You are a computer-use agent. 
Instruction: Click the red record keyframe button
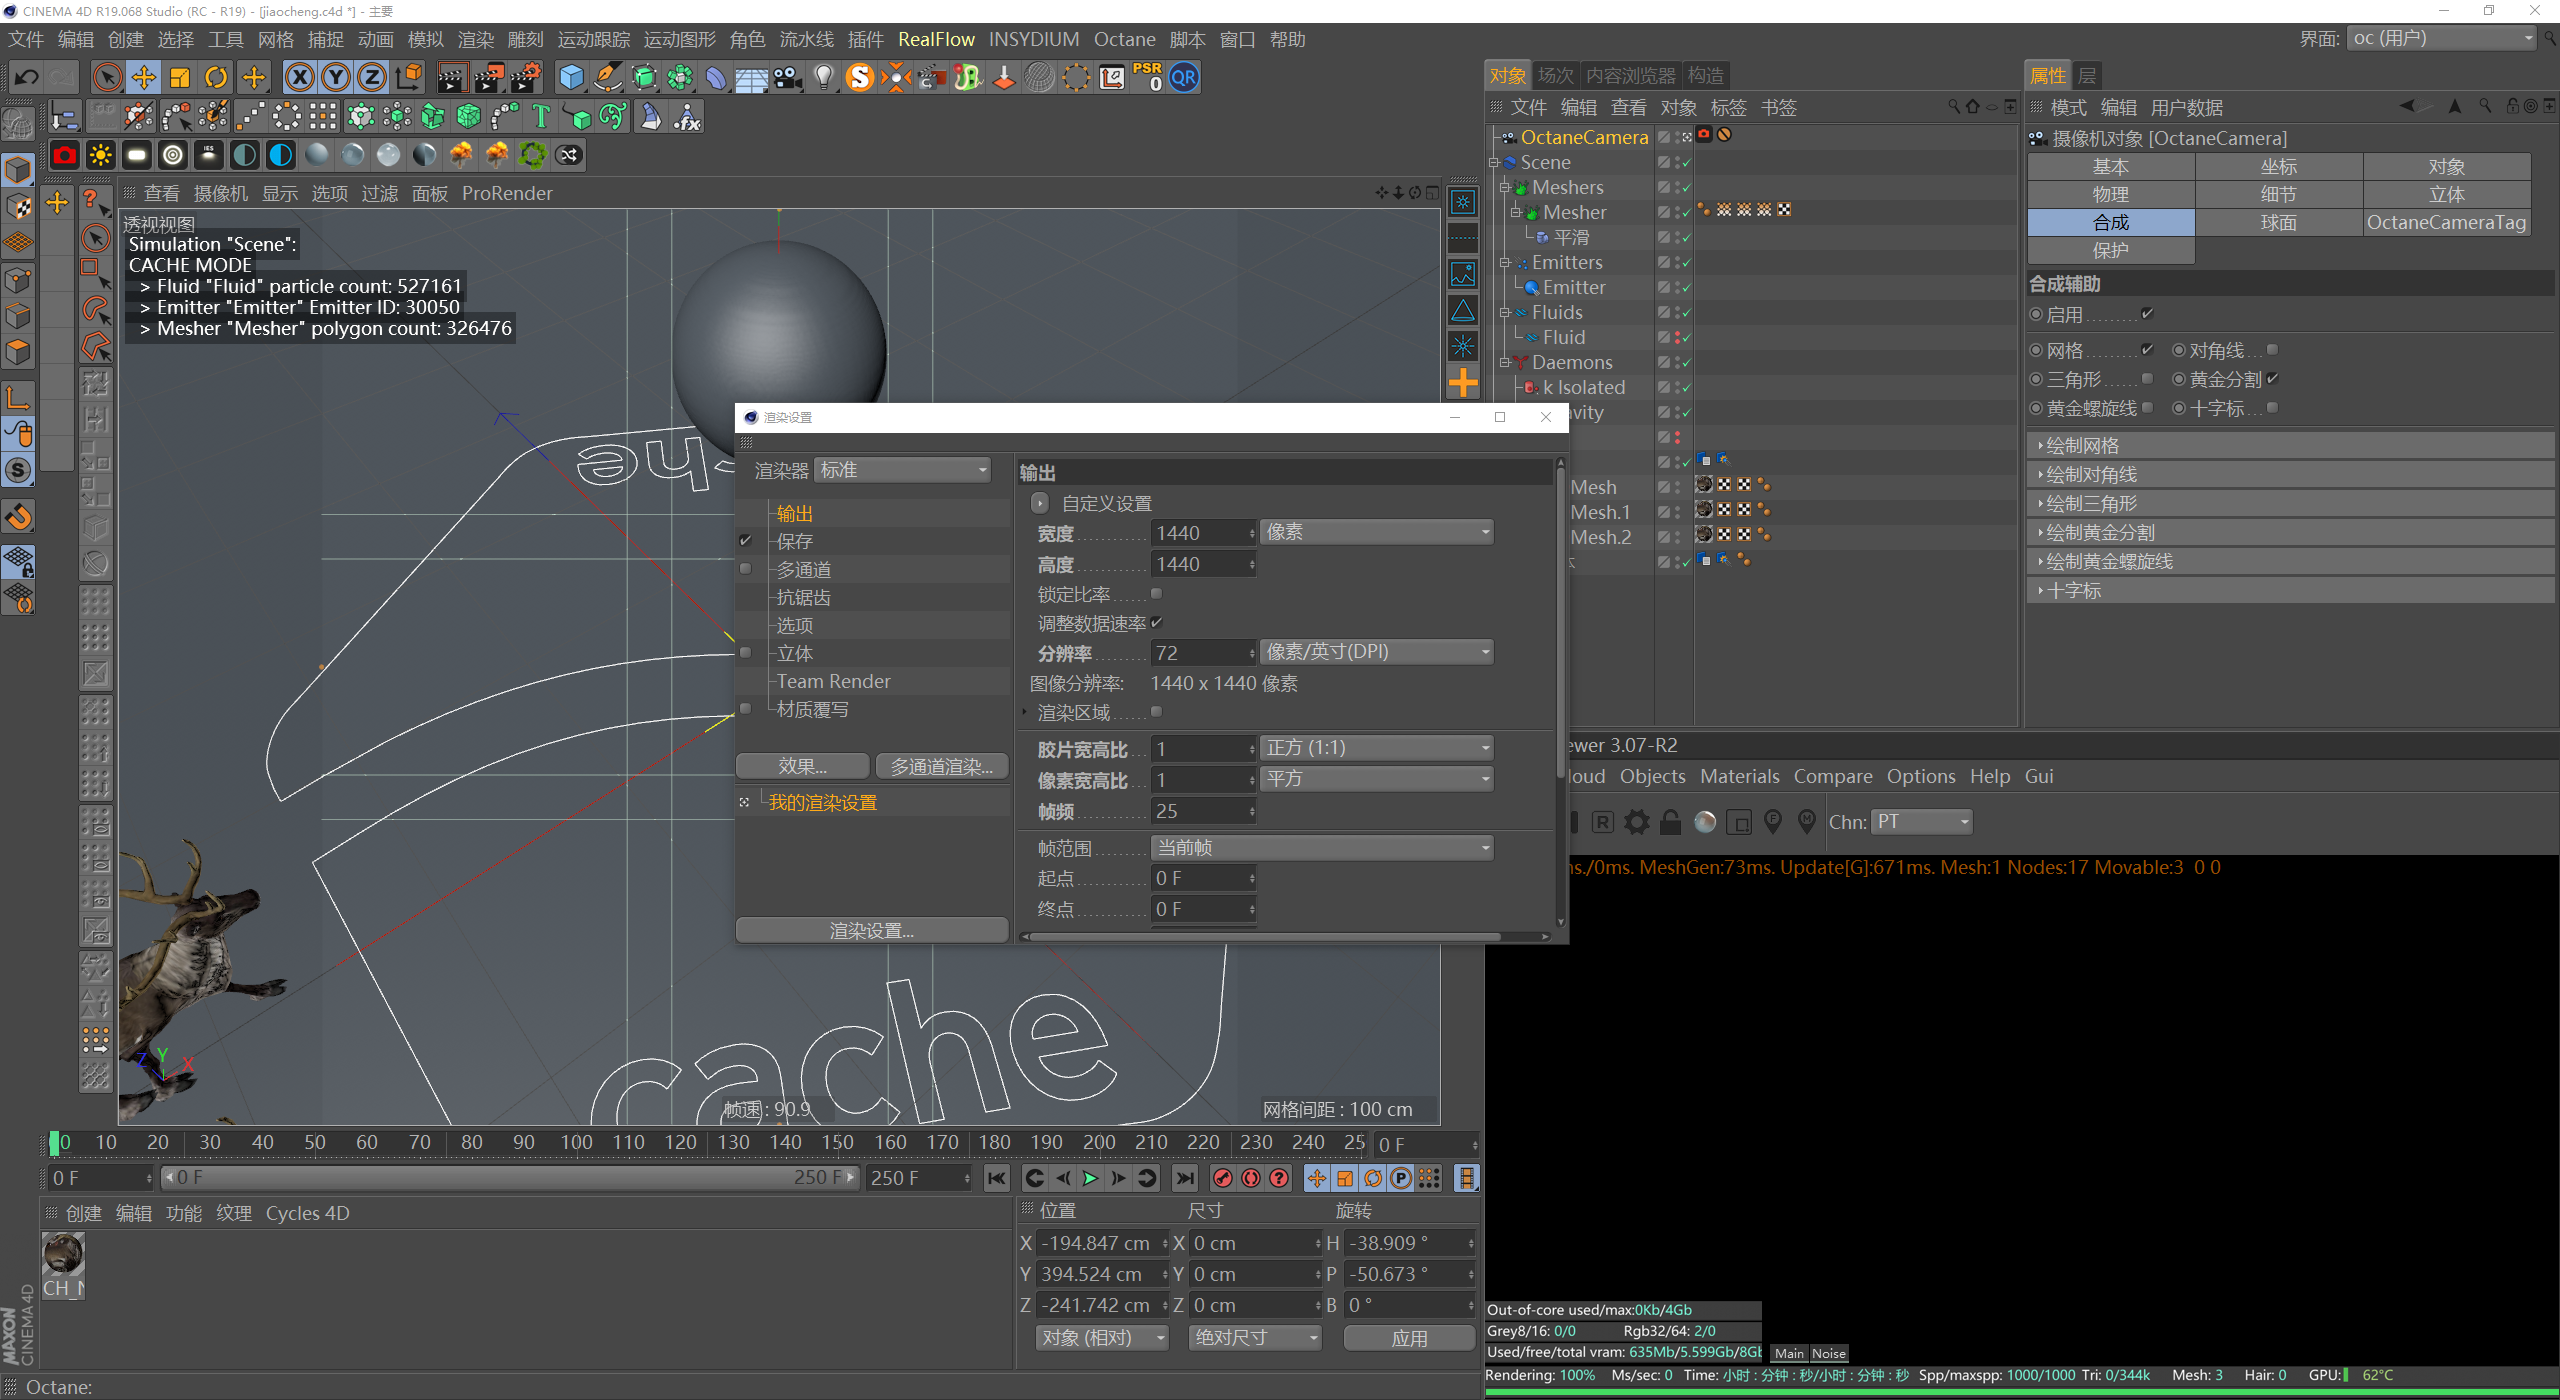tap(1222, 1178)
